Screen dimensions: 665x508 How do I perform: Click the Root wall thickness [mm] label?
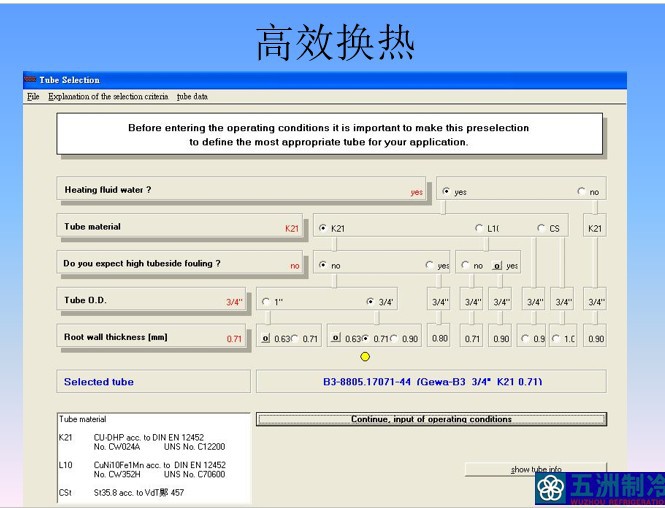click(x=116, y=337)
